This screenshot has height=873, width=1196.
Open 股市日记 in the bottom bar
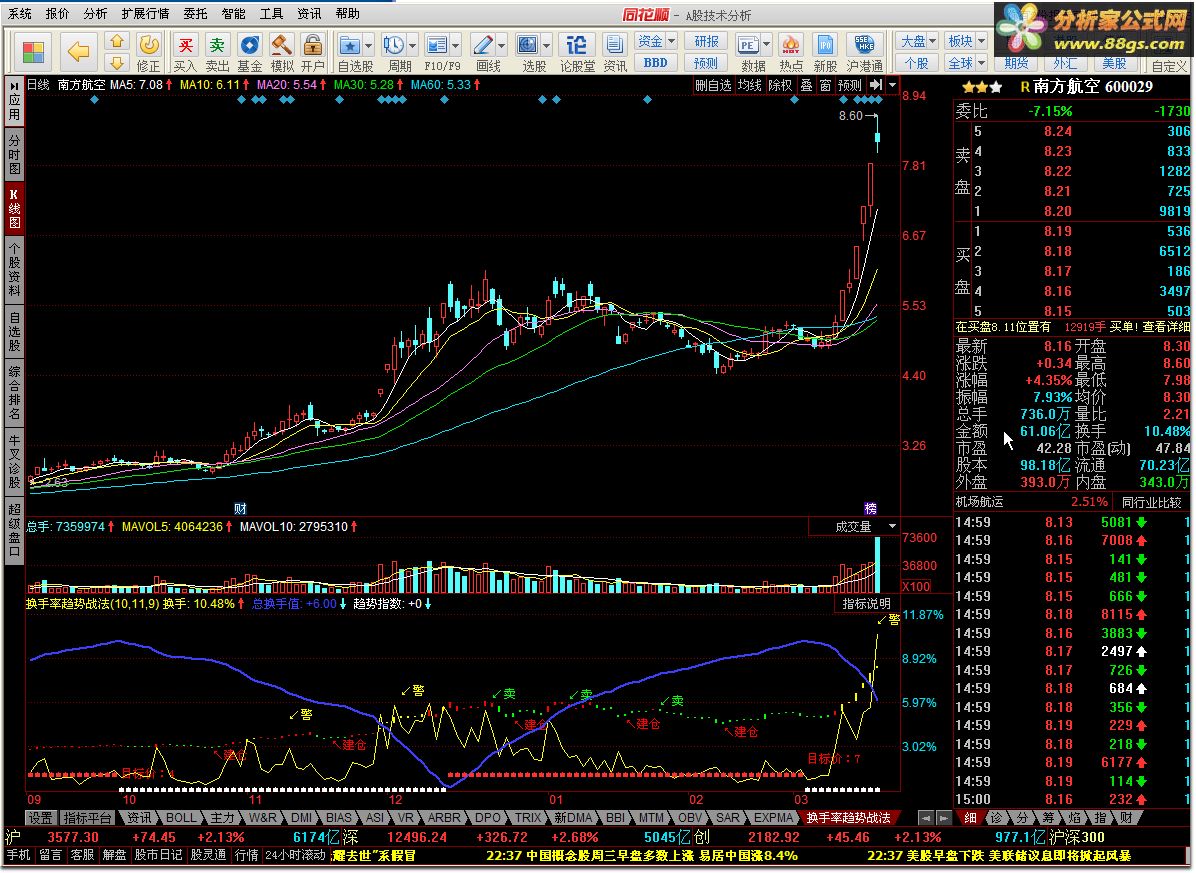click(x=159, y=855)
